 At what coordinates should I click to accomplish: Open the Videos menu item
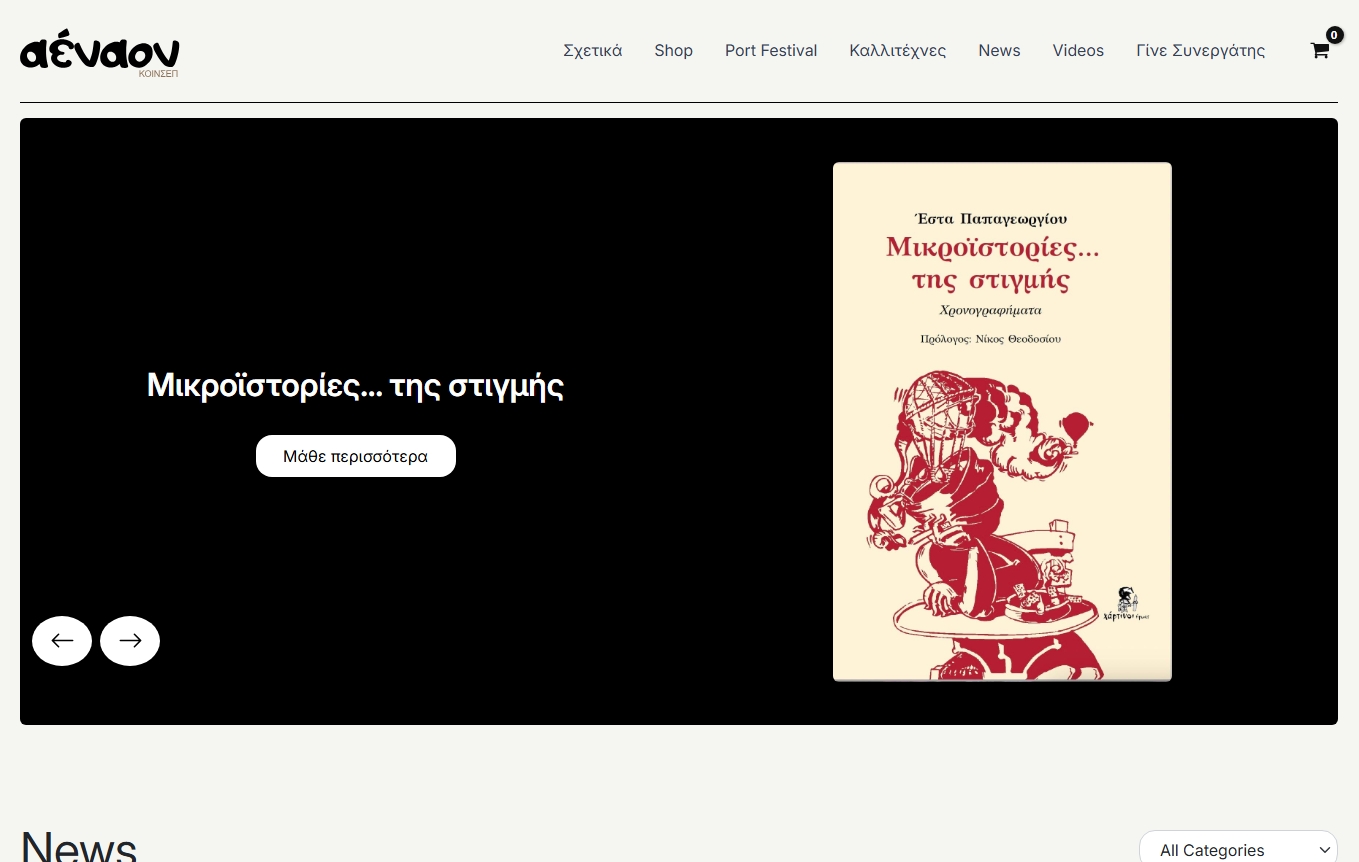1078,50
